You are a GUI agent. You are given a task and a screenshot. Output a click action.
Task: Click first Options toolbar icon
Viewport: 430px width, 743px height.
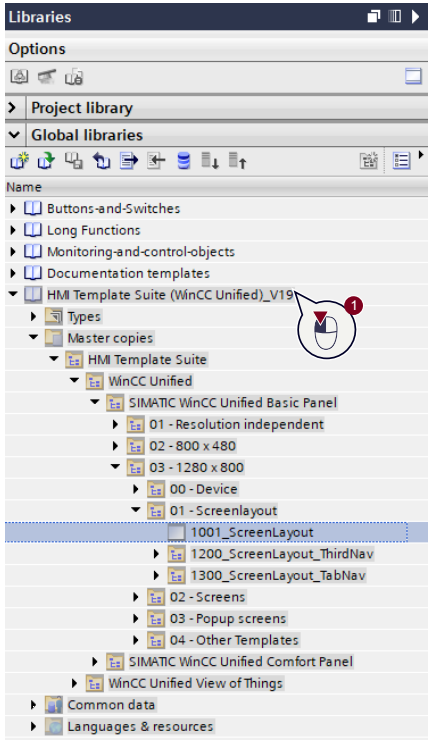coord(19,77)
